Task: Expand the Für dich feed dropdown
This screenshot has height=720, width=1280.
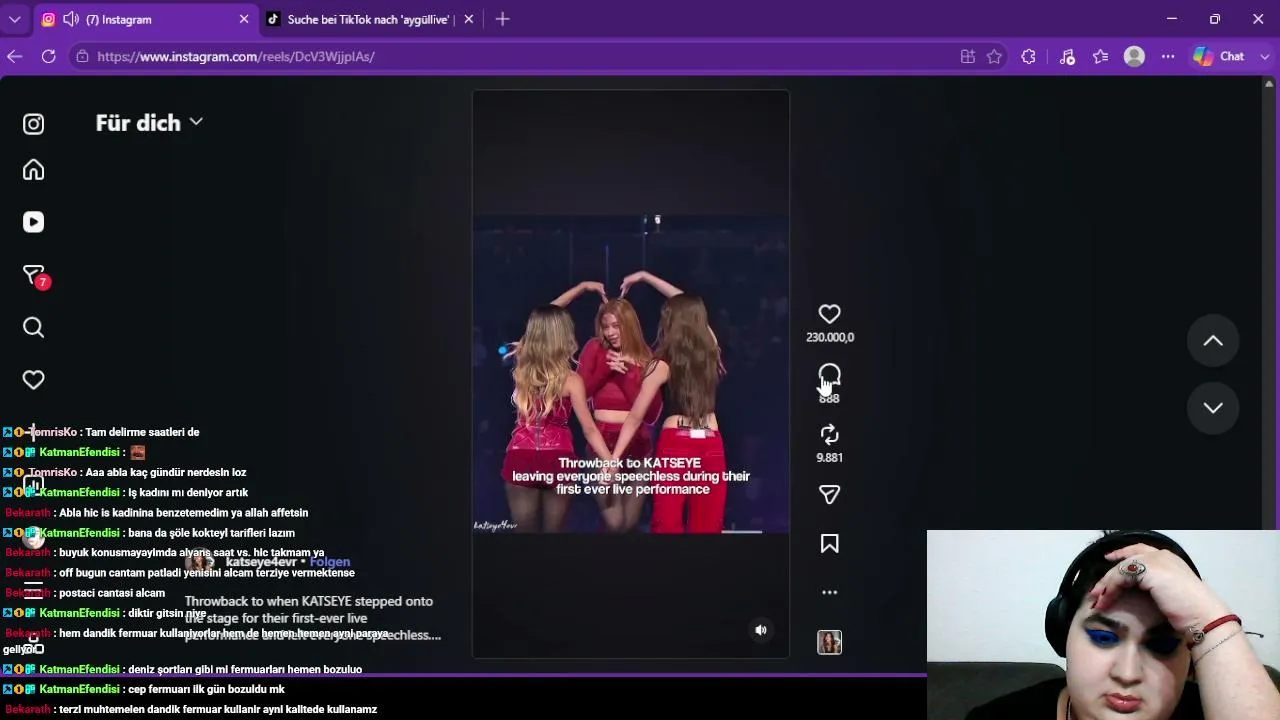Action: tap(196, 122)
